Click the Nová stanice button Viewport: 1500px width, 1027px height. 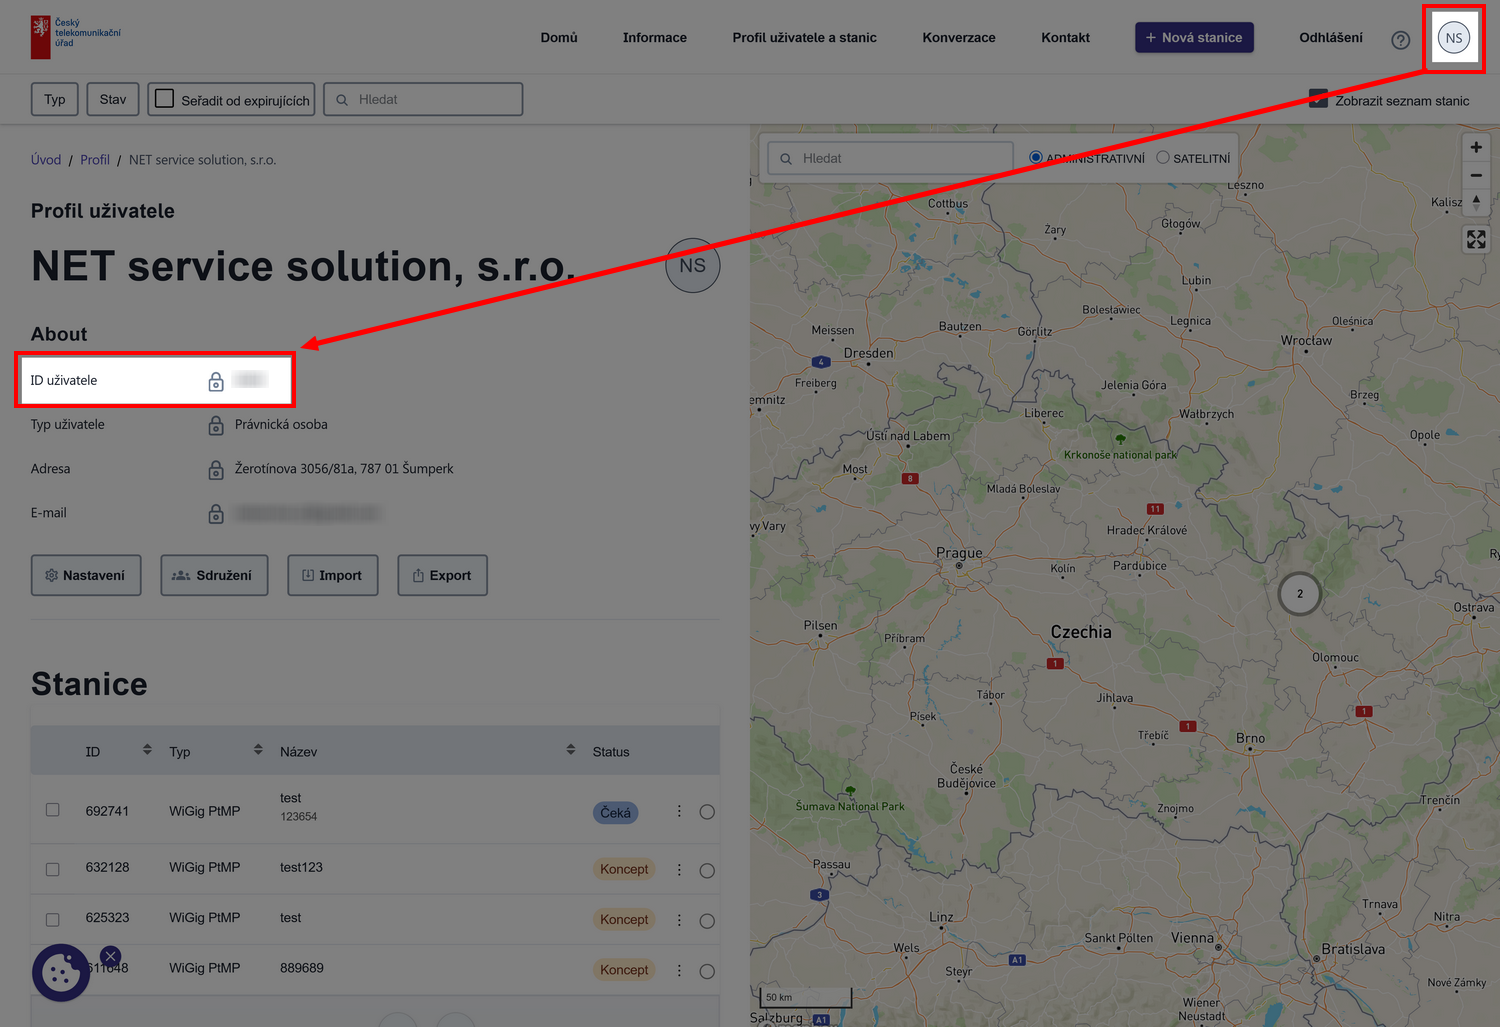click(x=1194, y=38)
